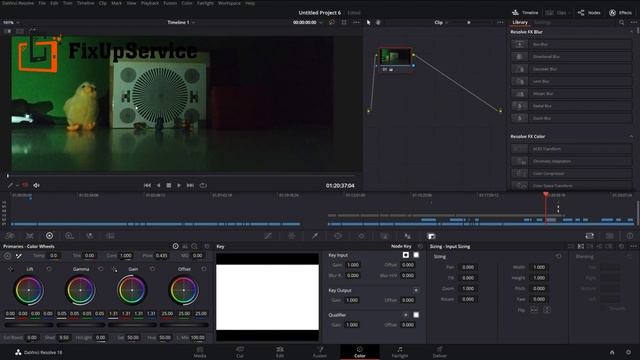640x360 pixels.
Task: Open Clips button dropdown arrow
Action: tap(569, 13)
